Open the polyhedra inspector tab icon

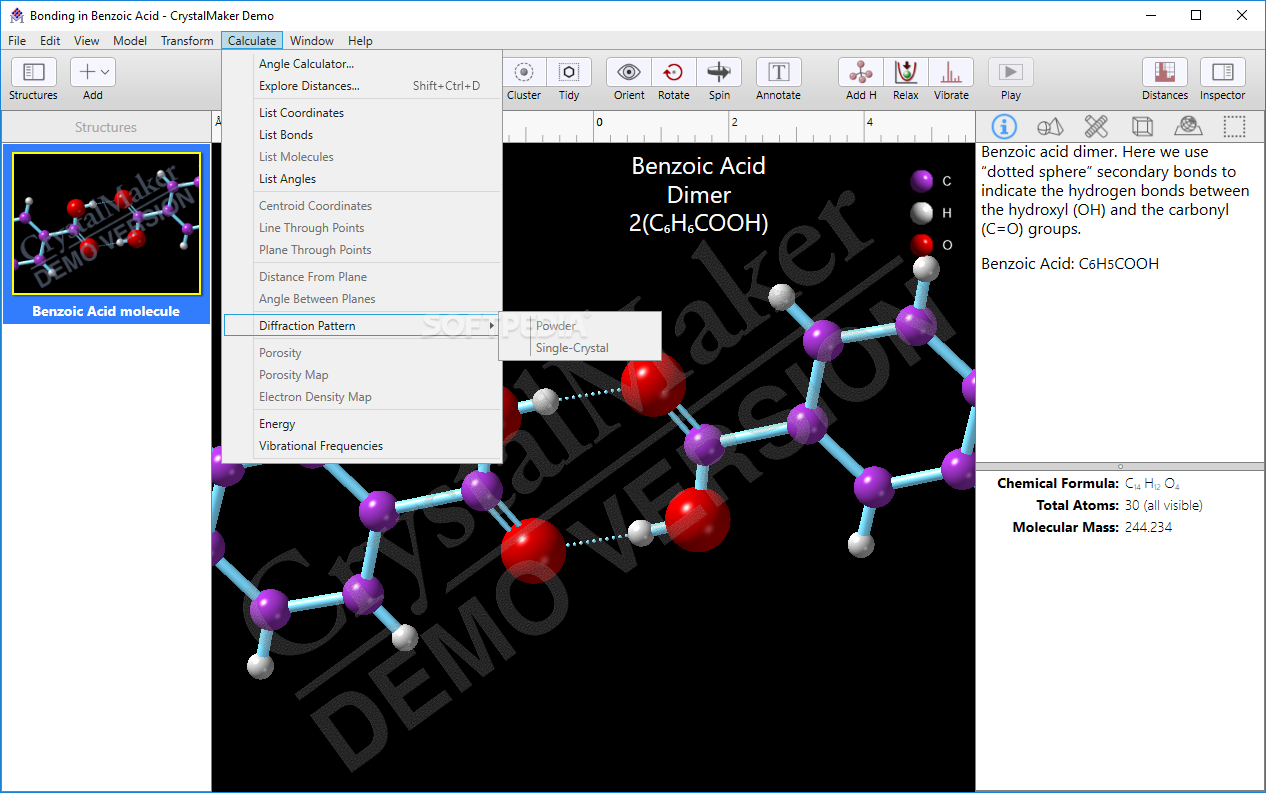pos(1050,126)
